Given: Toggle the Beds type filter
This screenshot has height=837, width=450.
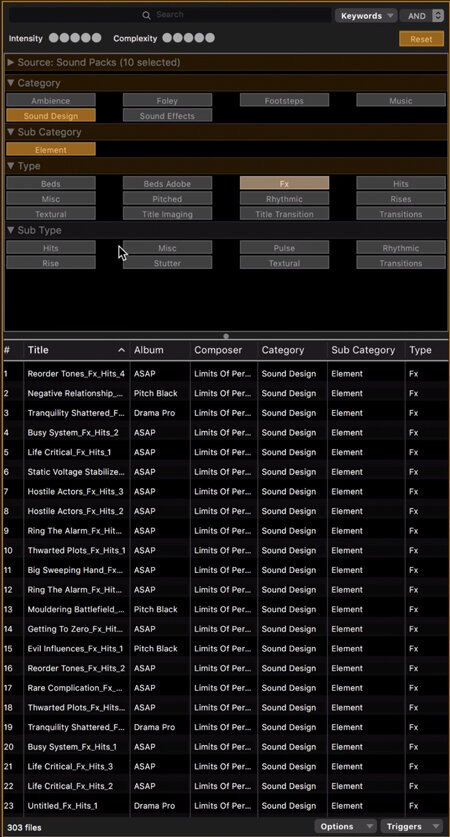Looking at the screenshot, I should [x=51, y=184].
